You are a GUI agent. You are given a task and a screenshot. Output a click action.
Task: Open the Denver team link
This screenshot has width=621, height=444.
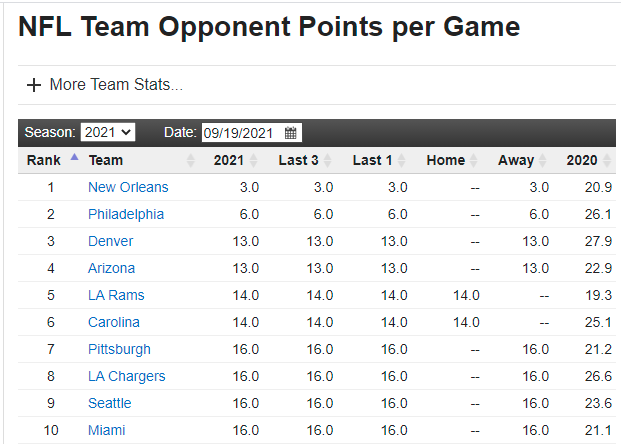[x=110, y=241]
